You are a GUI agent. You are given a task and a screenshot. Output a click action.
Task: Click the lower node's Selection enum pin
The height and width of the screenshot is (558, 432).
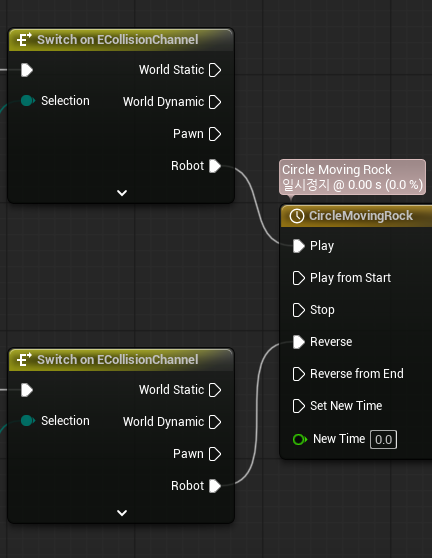(x=28, y=421)
